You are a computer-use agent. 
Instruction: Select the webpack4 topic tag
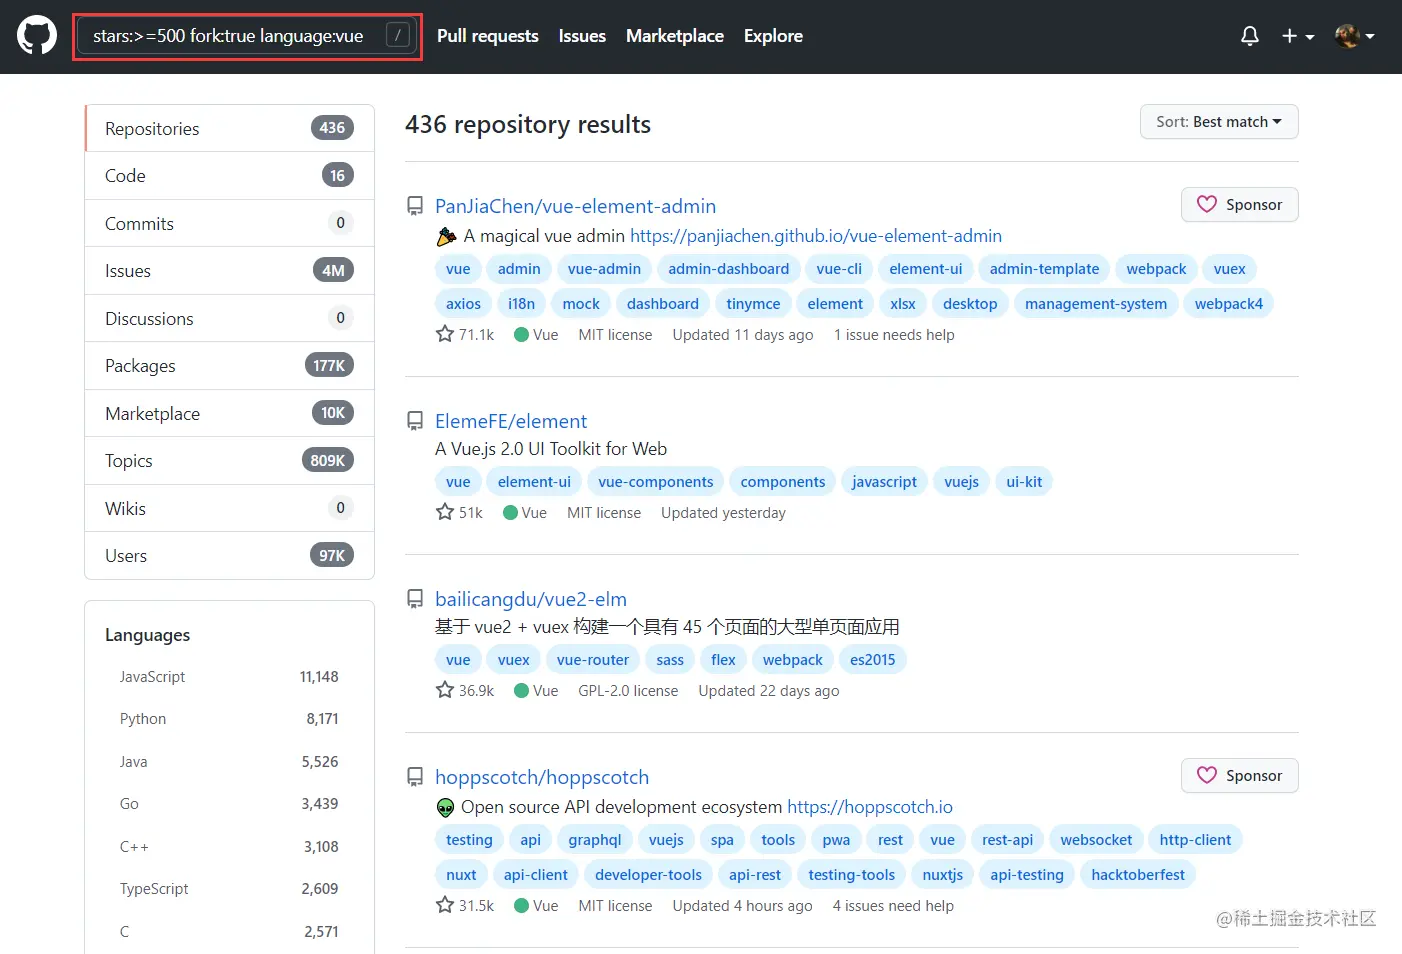point(1228,304)
